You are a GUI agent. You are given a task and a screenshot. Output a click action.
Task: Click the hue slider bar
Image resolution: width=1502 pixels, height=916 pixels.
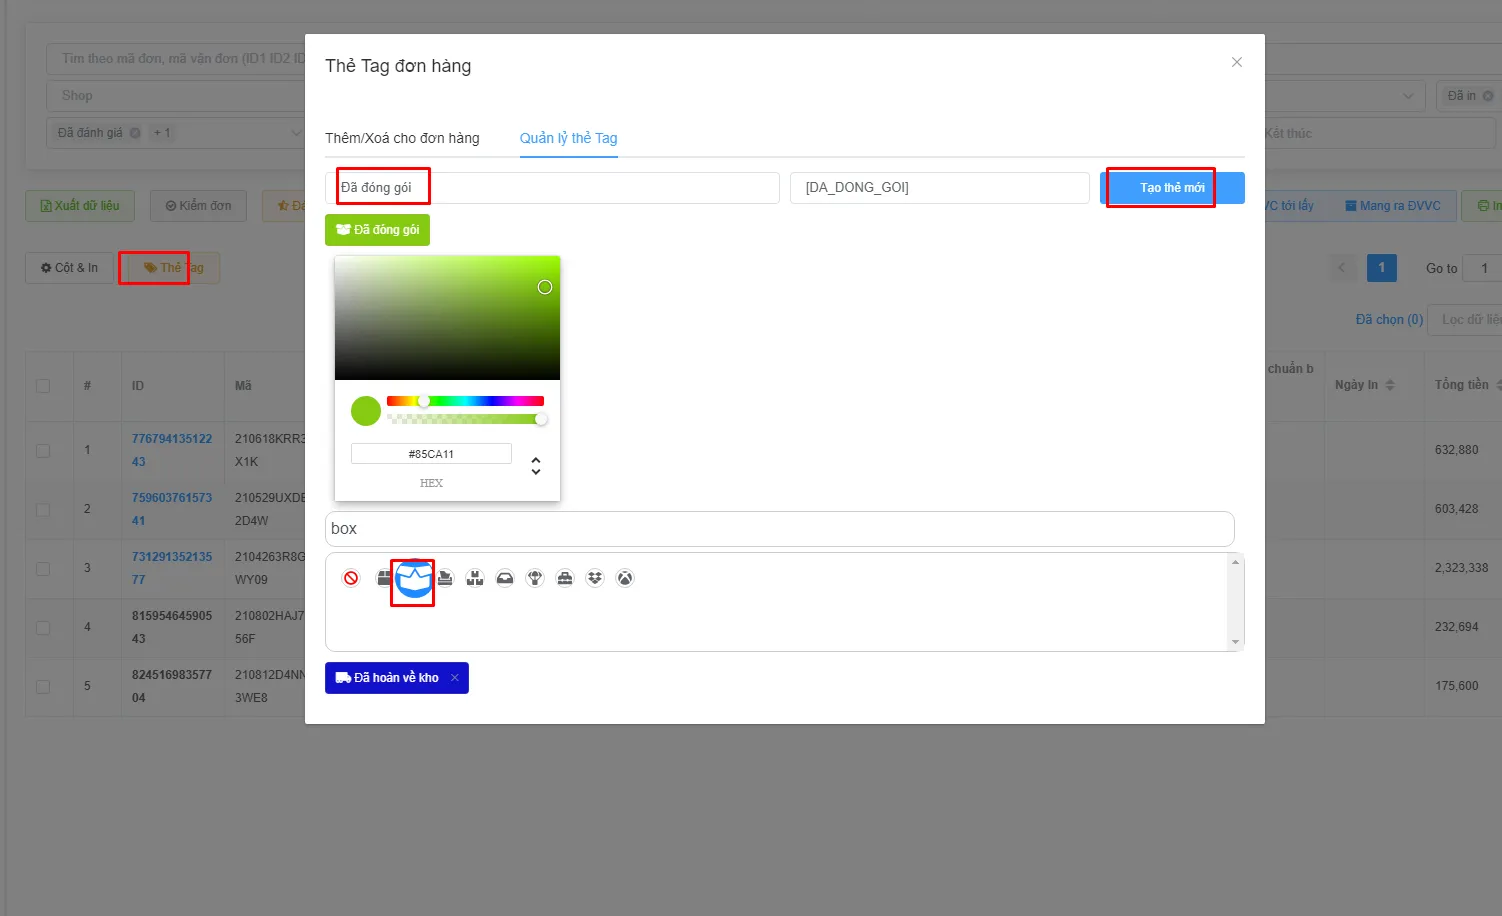click(465, 401)
